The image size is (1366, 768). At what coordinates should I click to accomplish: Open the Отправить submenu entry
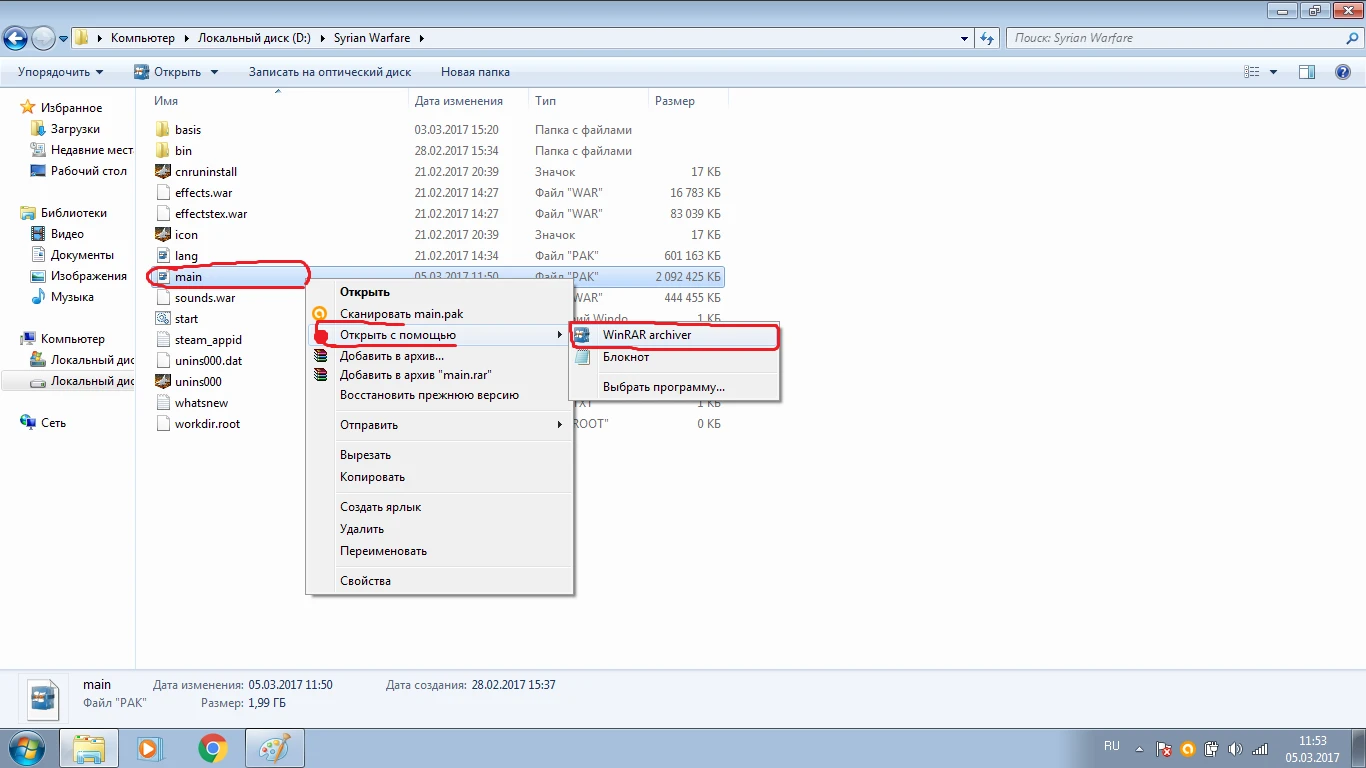click(440, 425)
